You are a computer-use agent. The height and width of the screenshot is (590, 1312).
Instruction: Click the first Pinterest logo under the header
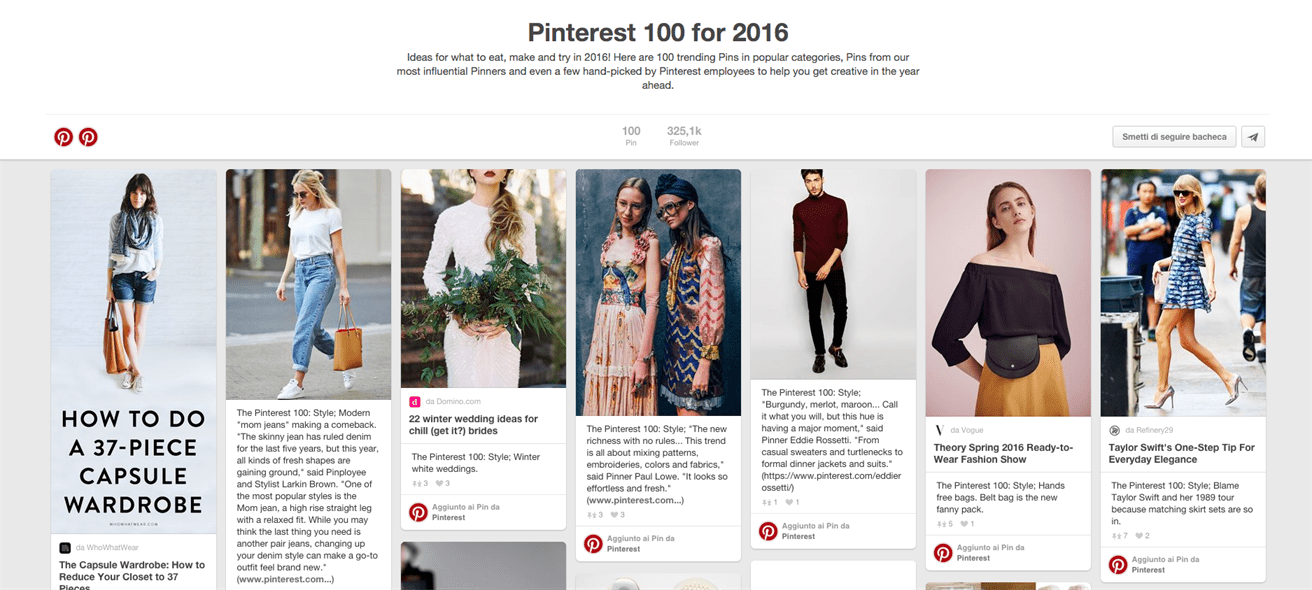63,137
